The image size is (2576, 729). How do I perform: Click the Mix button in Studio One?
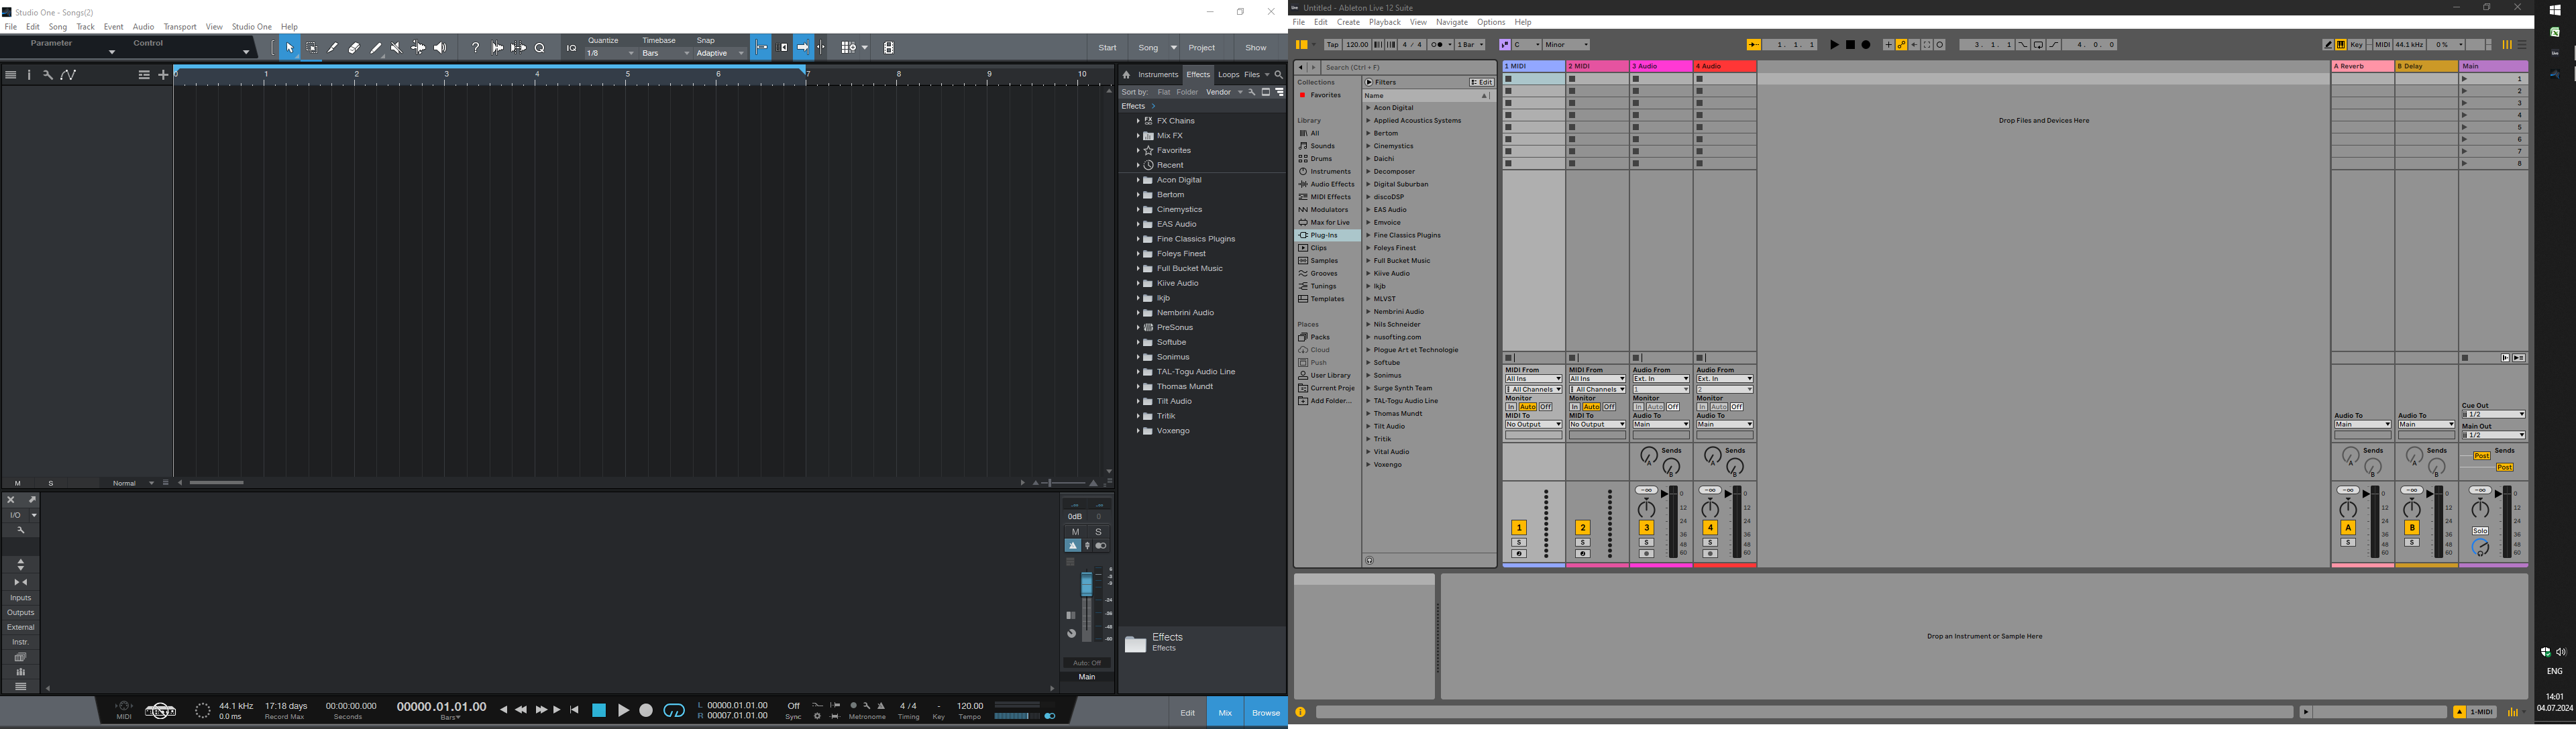click(1225, 712)
